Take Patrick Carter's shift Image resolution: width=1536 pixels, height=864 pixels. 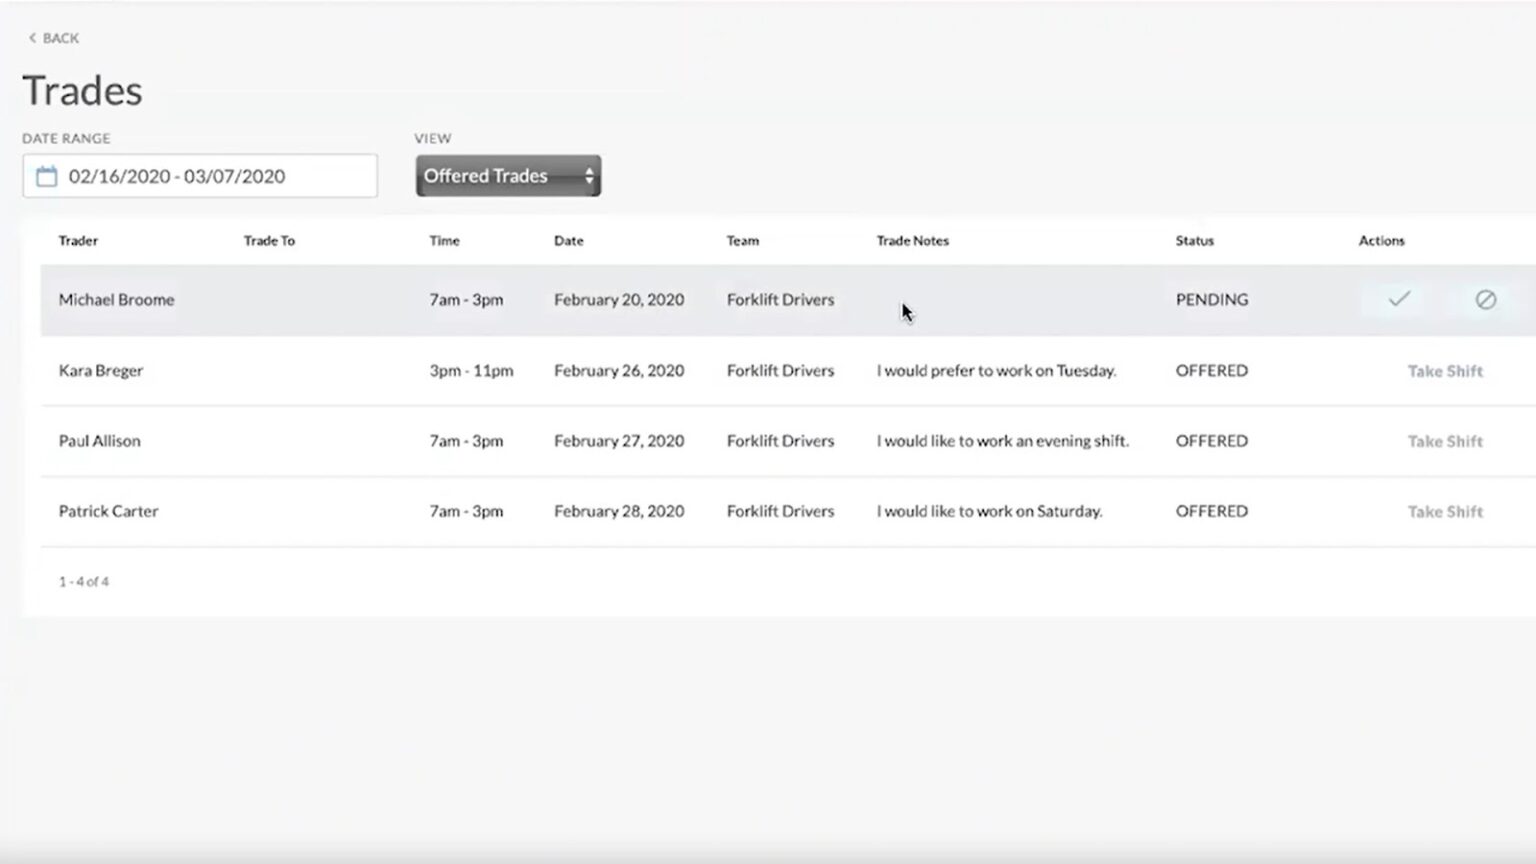[1444, 511]
